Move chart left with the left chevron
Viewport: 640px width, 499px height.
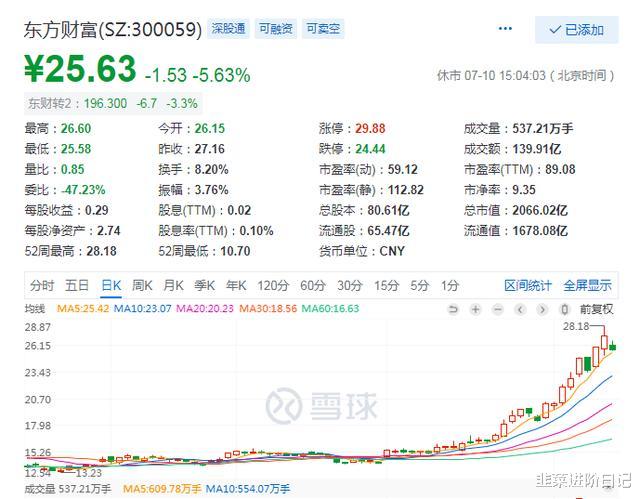[520, 310]
